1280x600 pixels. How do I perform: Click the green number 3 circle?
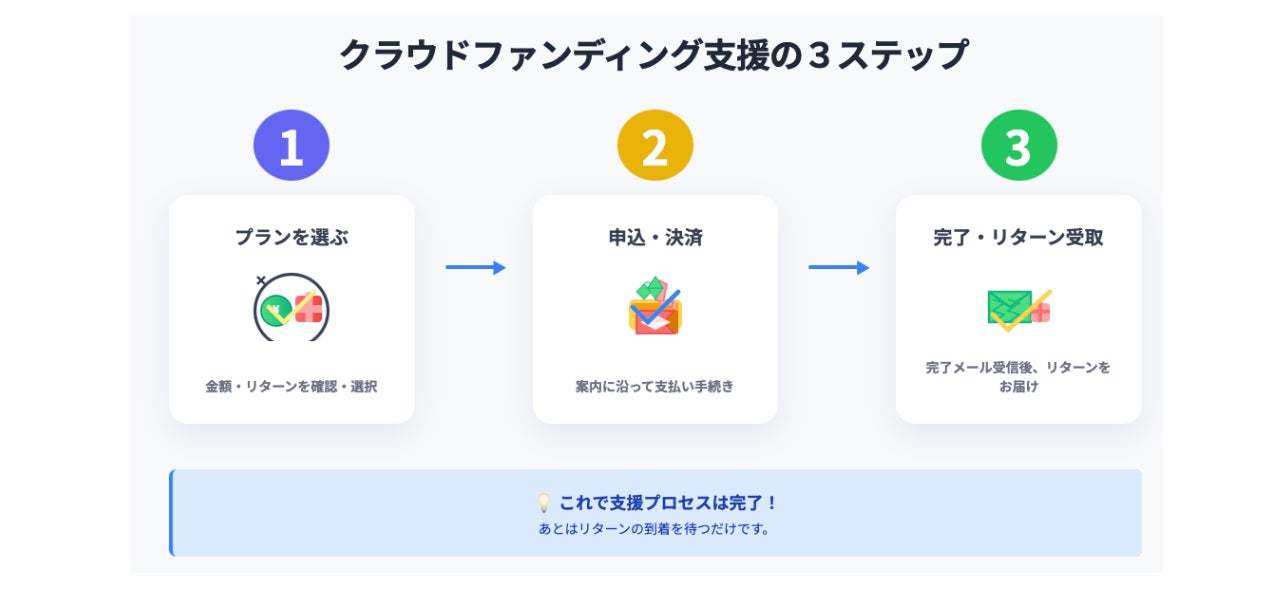1018,146
